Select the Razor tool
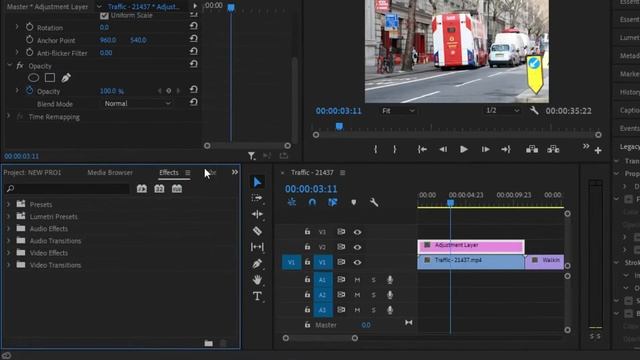Viewport: 640px width, 360px height. coord(257,231)
